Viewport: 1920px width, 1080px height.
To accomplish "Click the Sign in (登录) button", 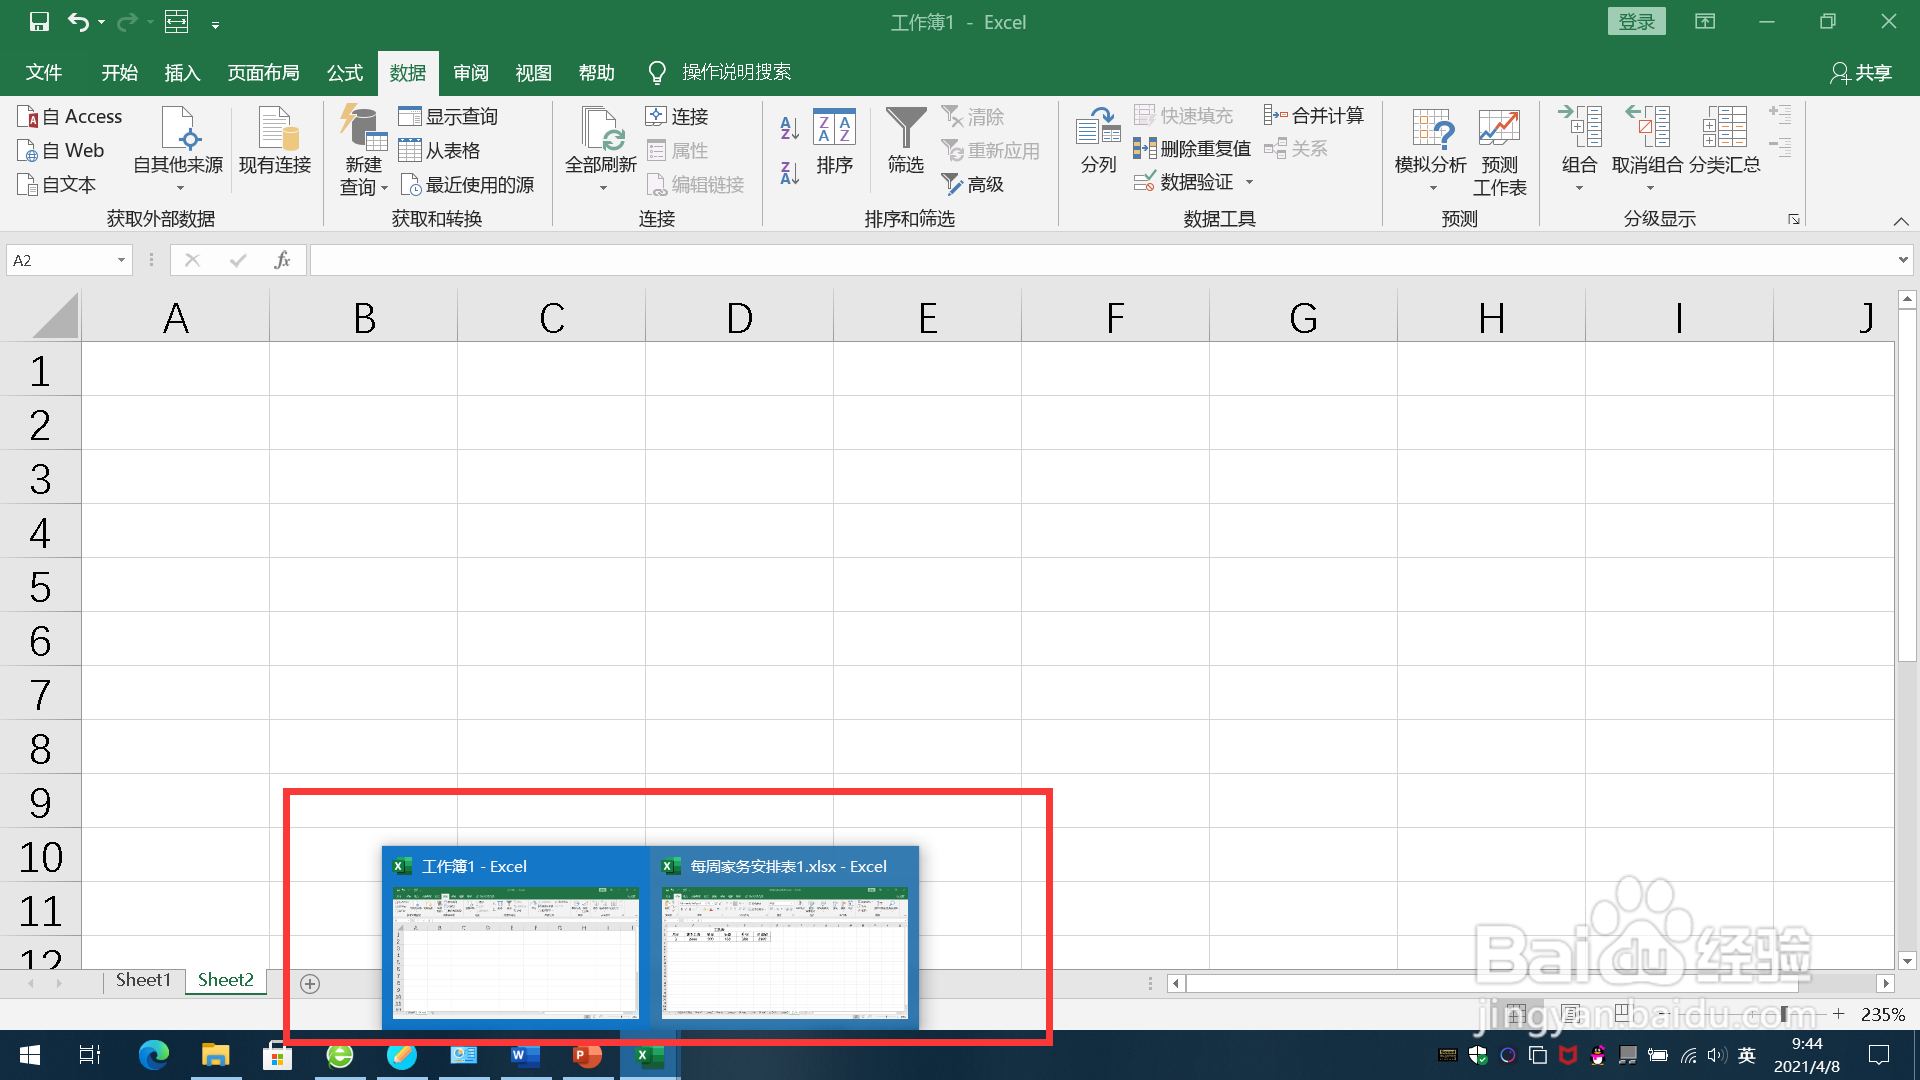I will pyautogui.click(x=1636, y=22).
